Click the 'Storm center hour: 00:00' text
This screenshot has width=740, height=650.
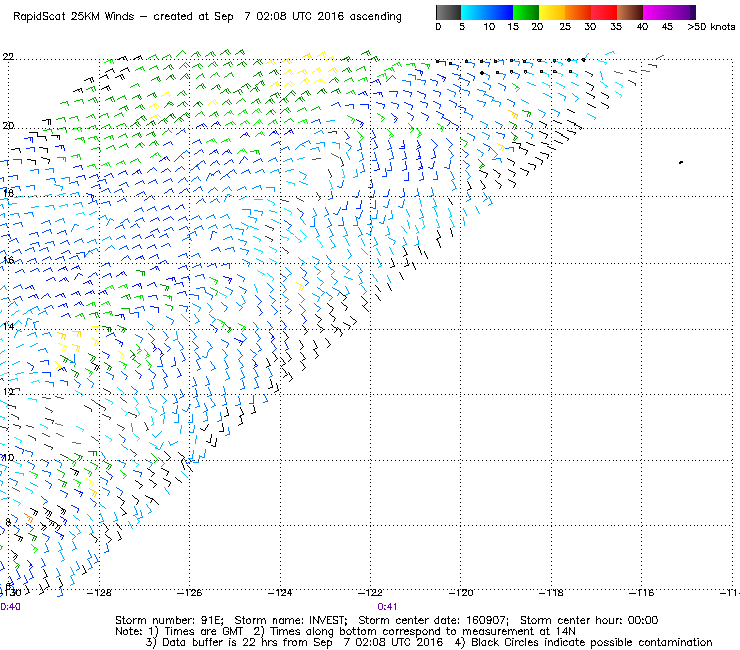click(589, 620)
